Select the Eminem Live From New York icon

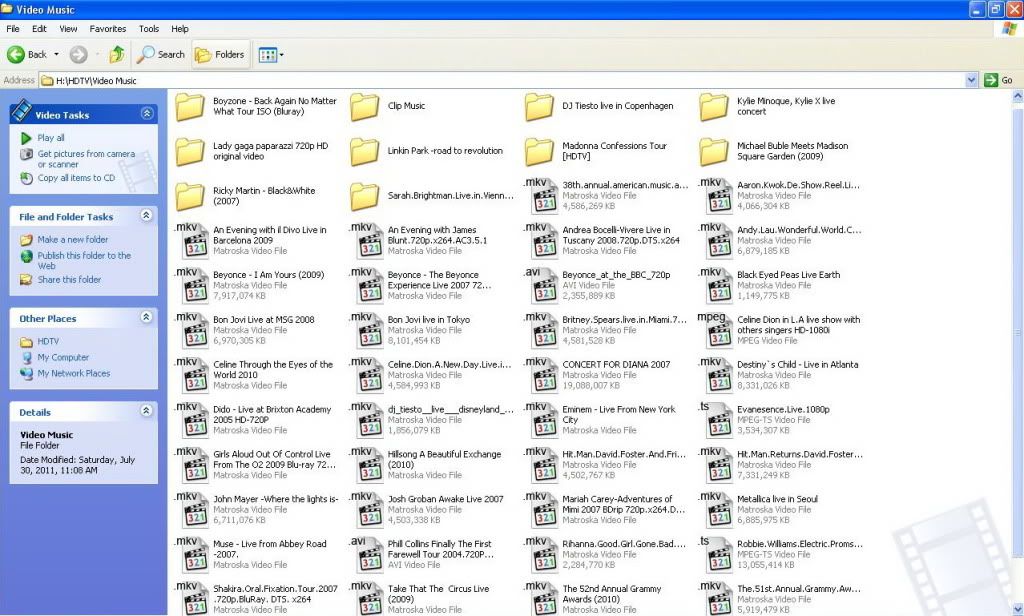pos(541,420)
